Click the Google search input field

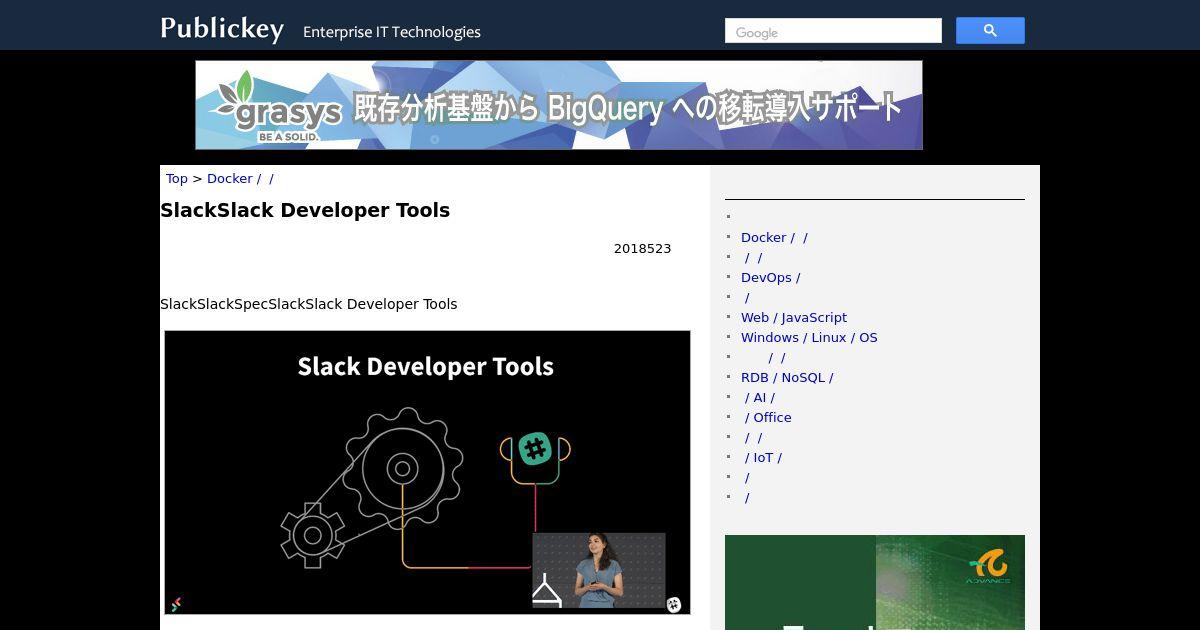(833, 31)
